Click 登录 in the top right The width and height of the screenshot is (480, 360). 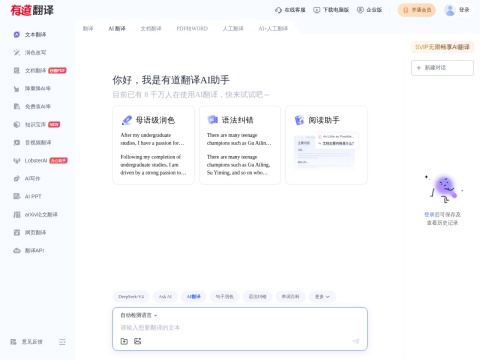(464, 10)
